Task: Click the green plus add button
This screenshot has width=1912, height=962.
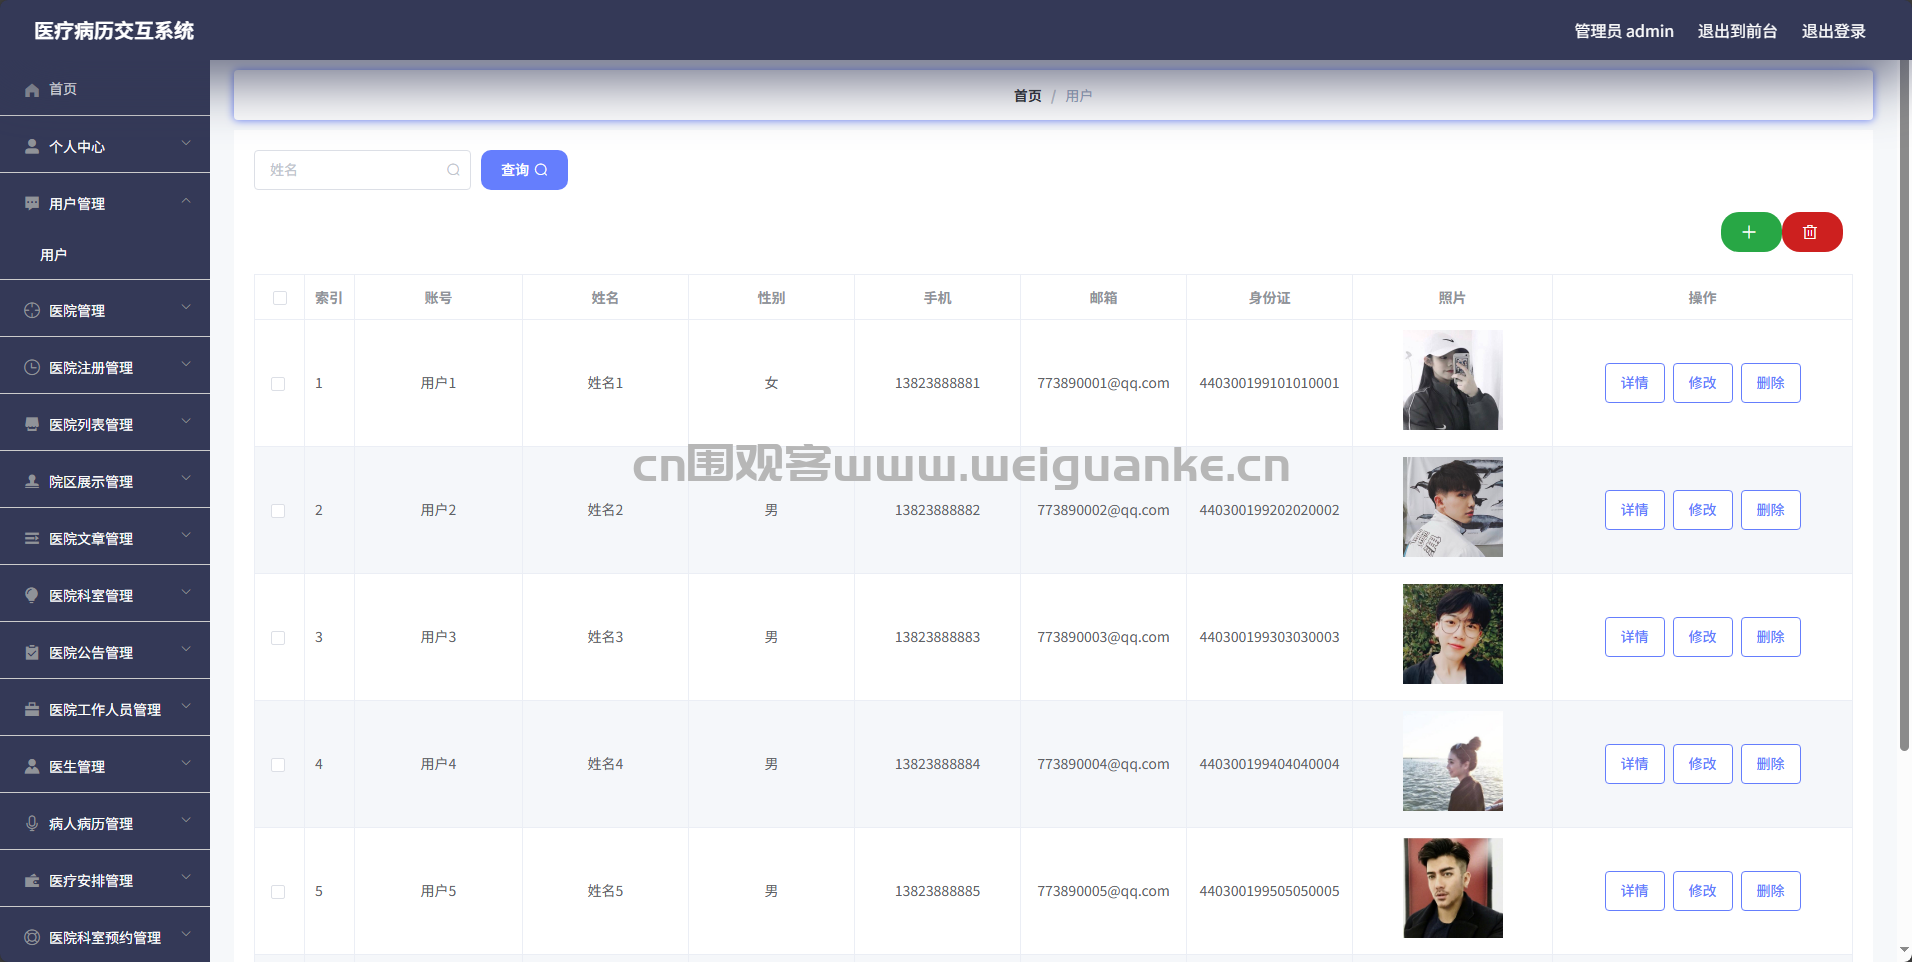Action: (x=1750, y=232)
